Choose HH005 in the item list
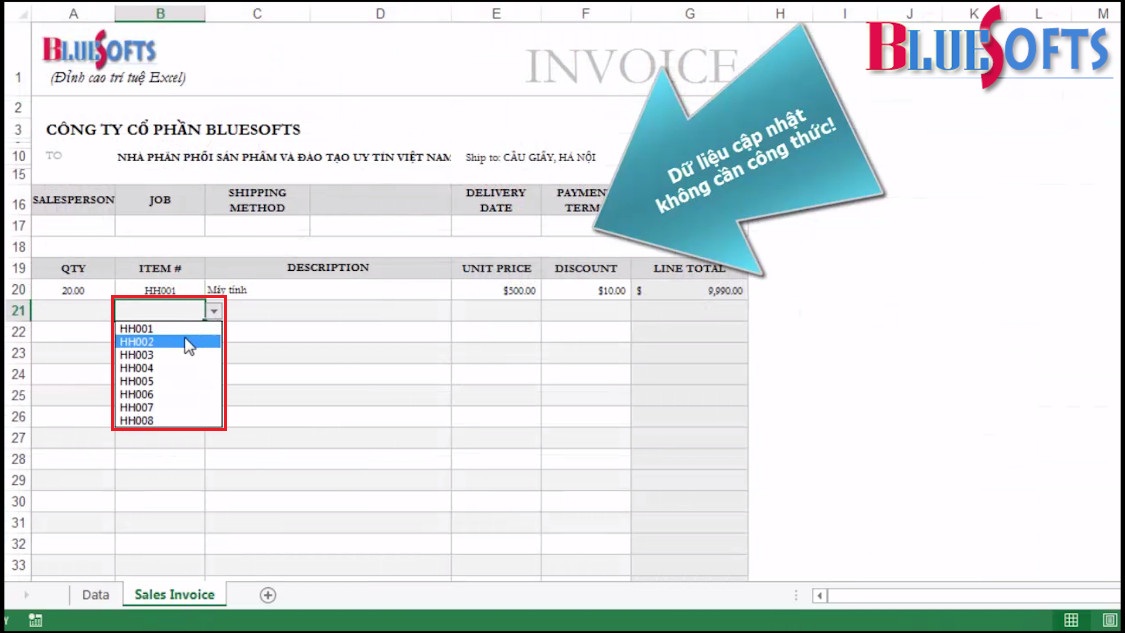The width and height of the screenshot is (1125, 633). [x=137, y=381]
